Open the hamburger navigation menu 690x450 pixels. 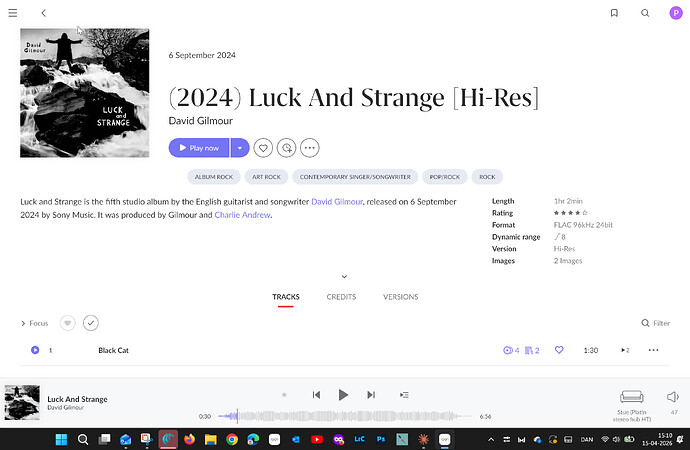pos(13,13)
